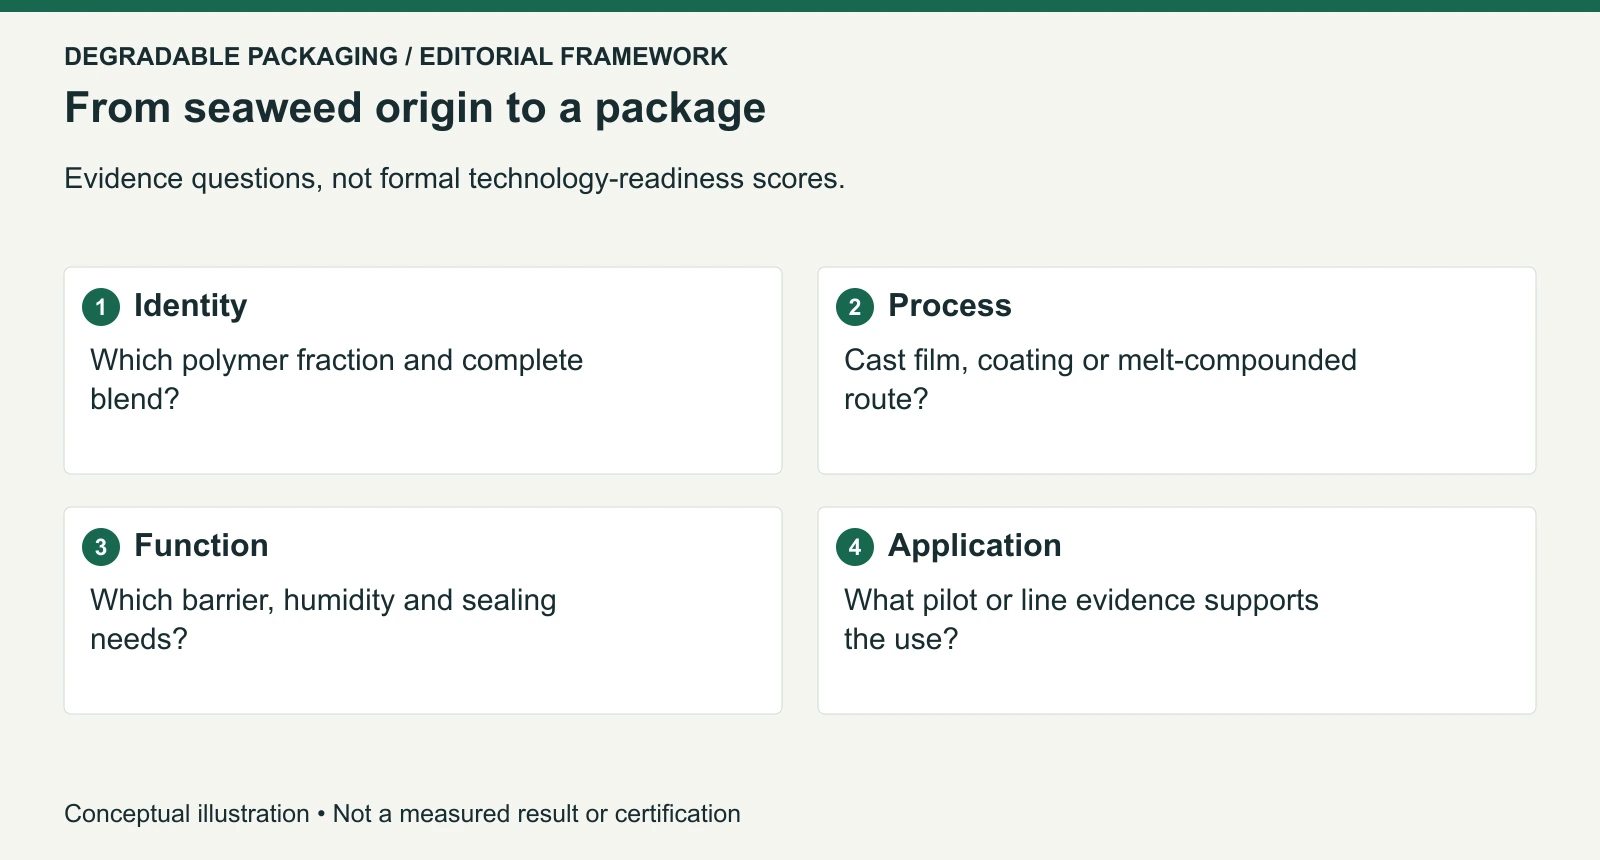Click "Which barrier, humidity and sealing needs?" text
1600x860 pixels.
[323, 619]
